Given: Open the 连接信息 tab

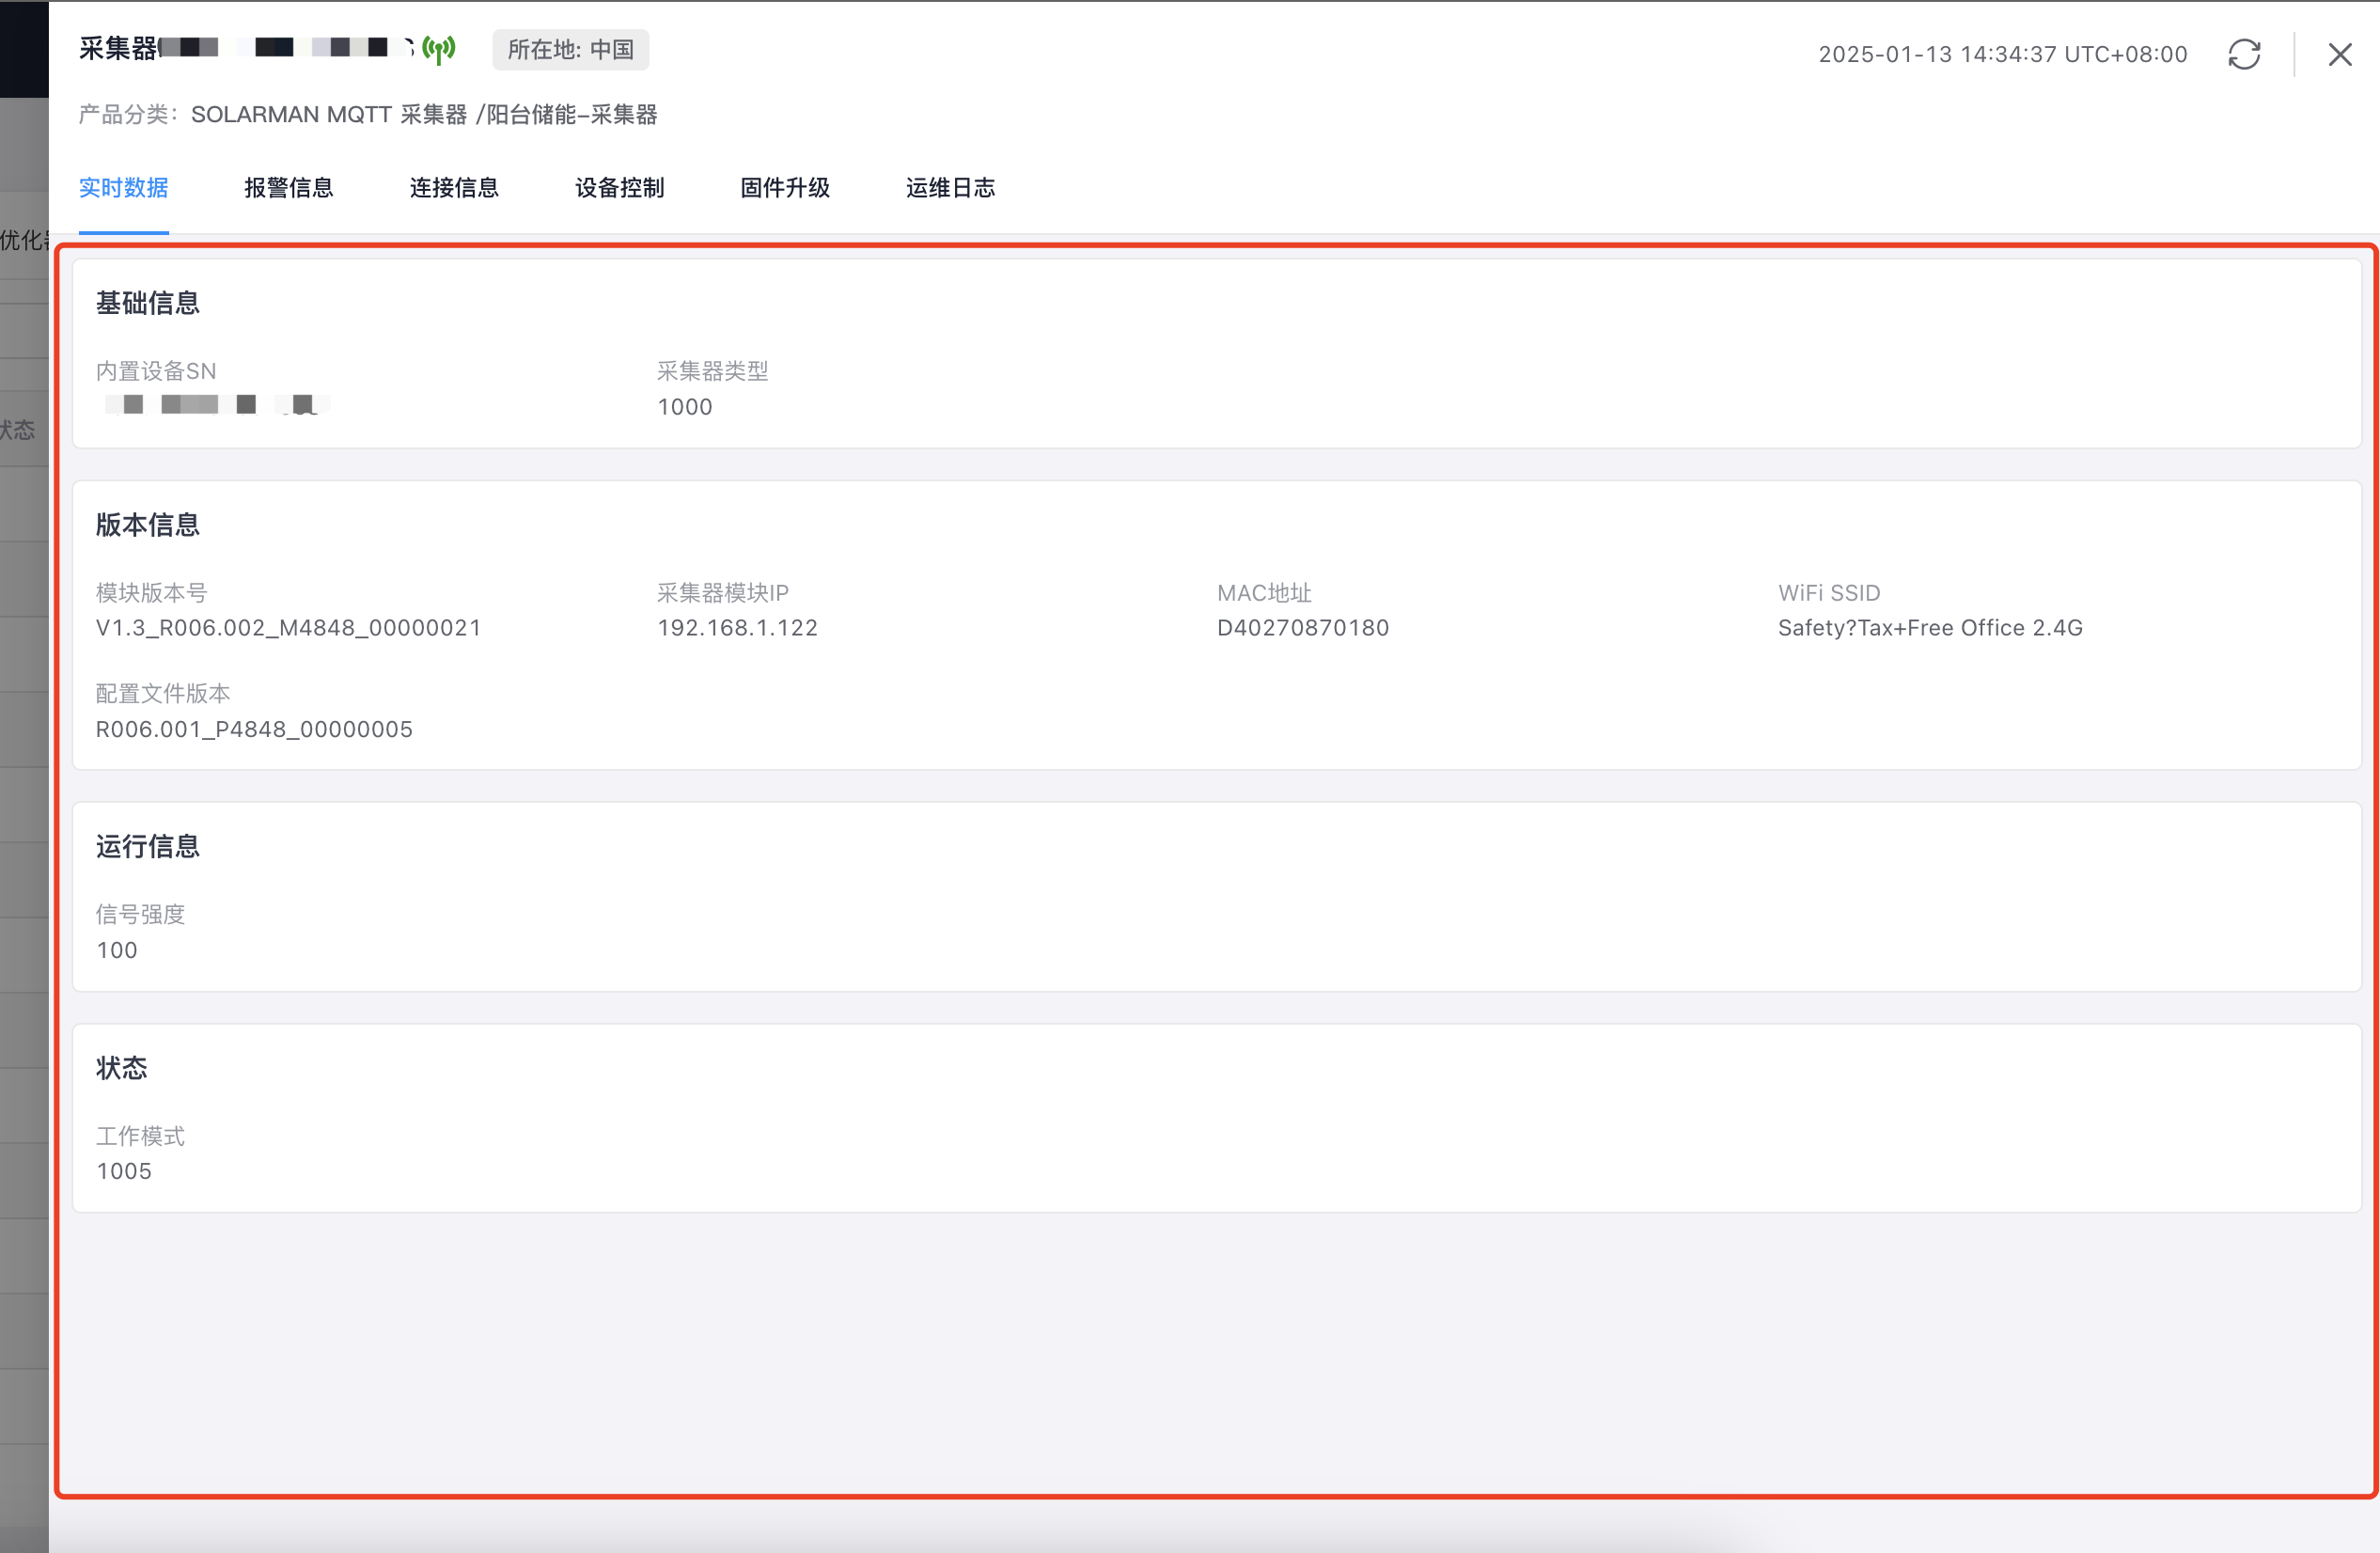Looking at the screenshot, I should (454, 188).
